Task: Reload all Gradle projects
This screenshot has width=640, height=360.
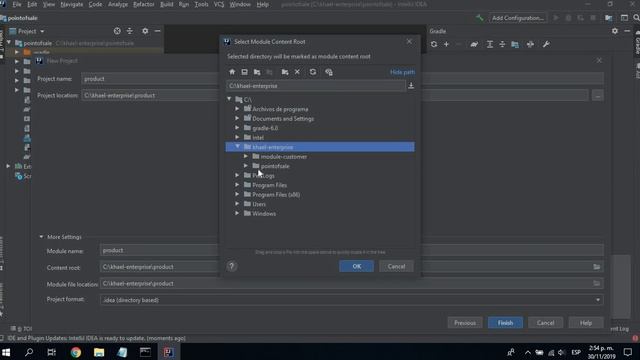Action: coord(434,44)
